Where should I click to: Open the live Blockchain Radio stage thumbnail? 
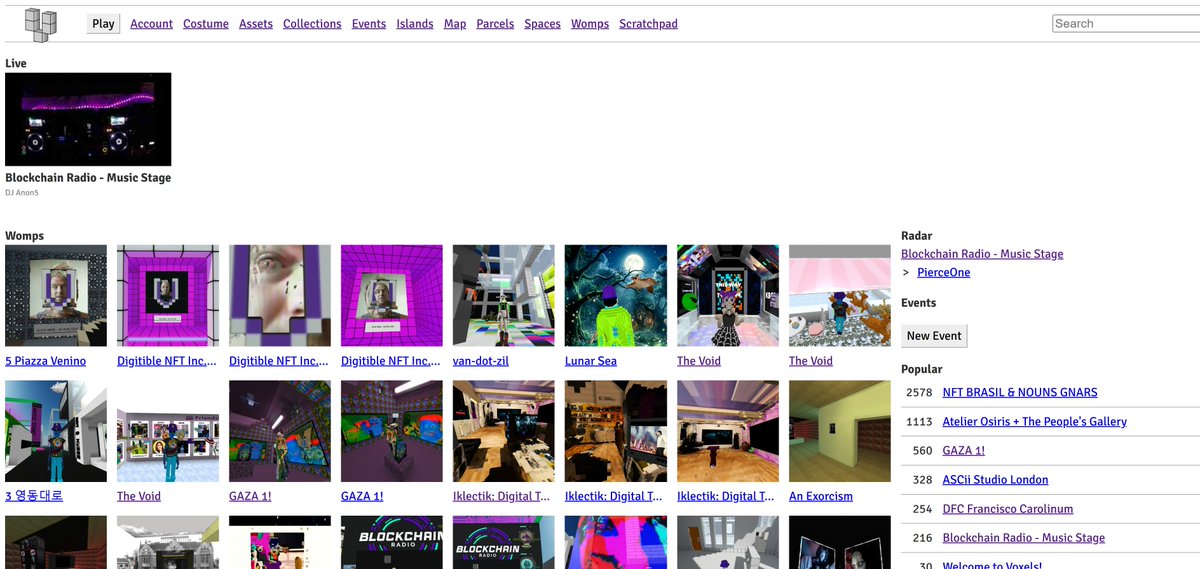click(x=88, y=119)
